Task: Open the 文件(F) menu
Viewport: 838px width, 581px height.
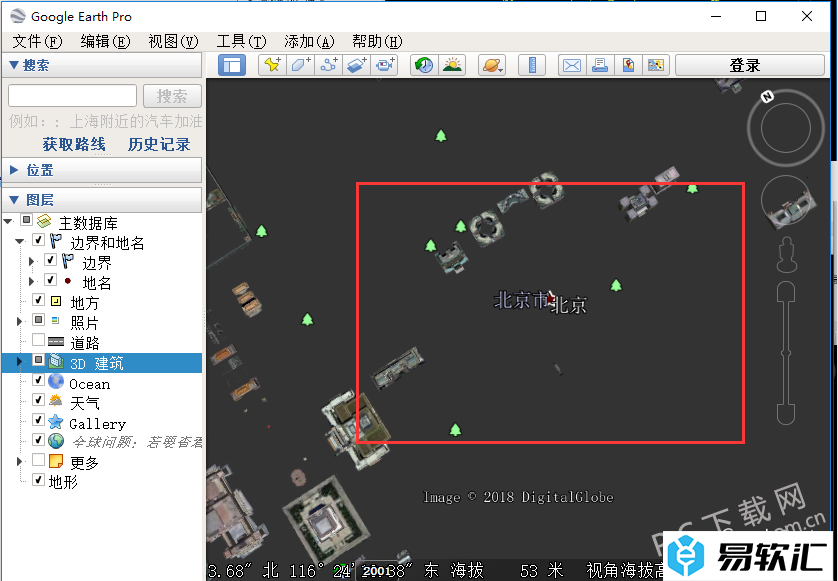Action: pyautogui.click(x=37, y=41)
